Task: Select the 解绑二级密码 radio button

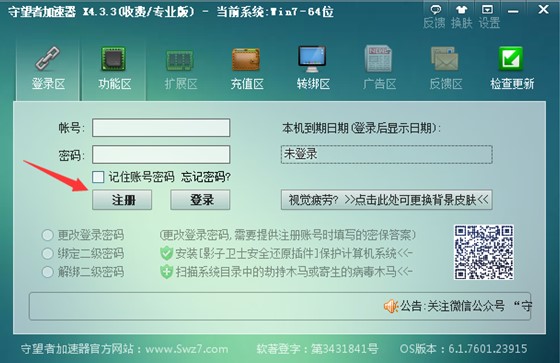Action: 48,272
